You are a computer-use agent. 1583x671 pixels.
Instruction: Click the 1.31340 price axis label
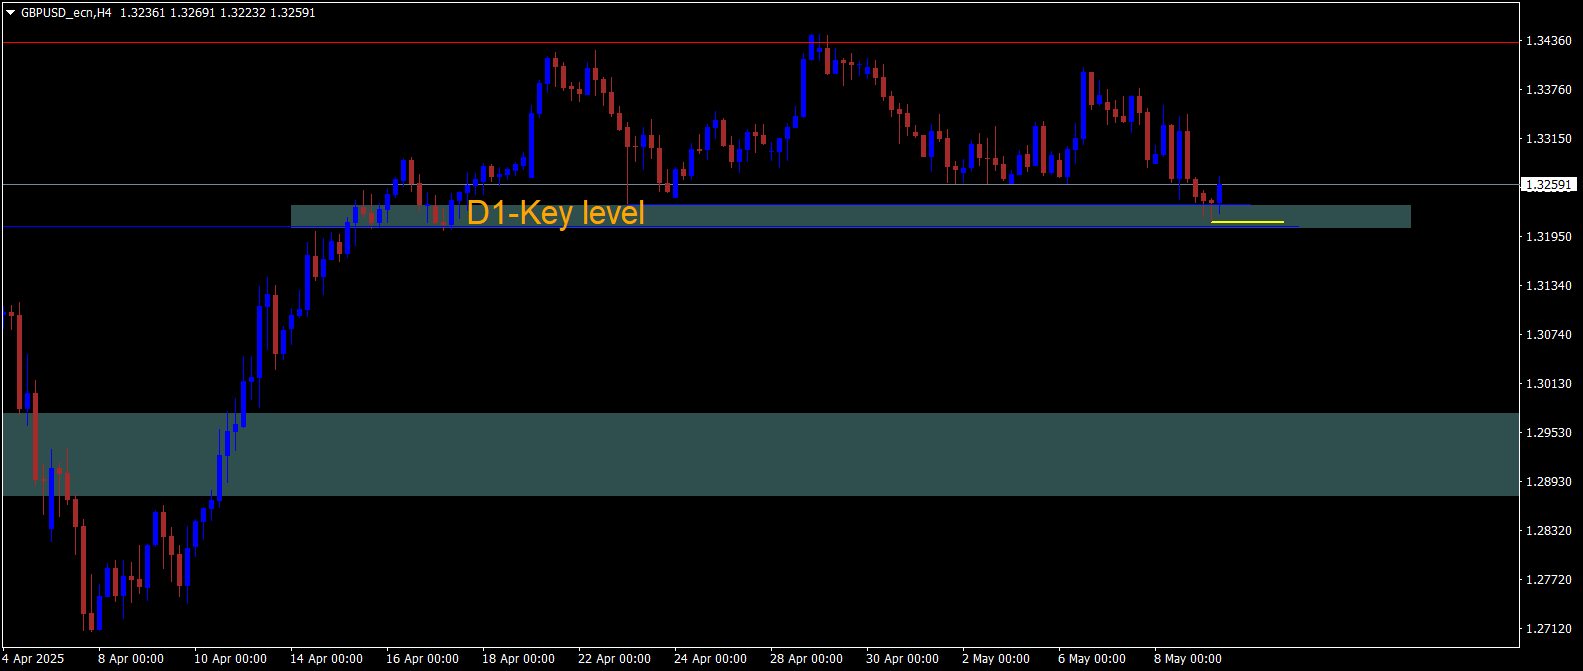coord(1549,286)
